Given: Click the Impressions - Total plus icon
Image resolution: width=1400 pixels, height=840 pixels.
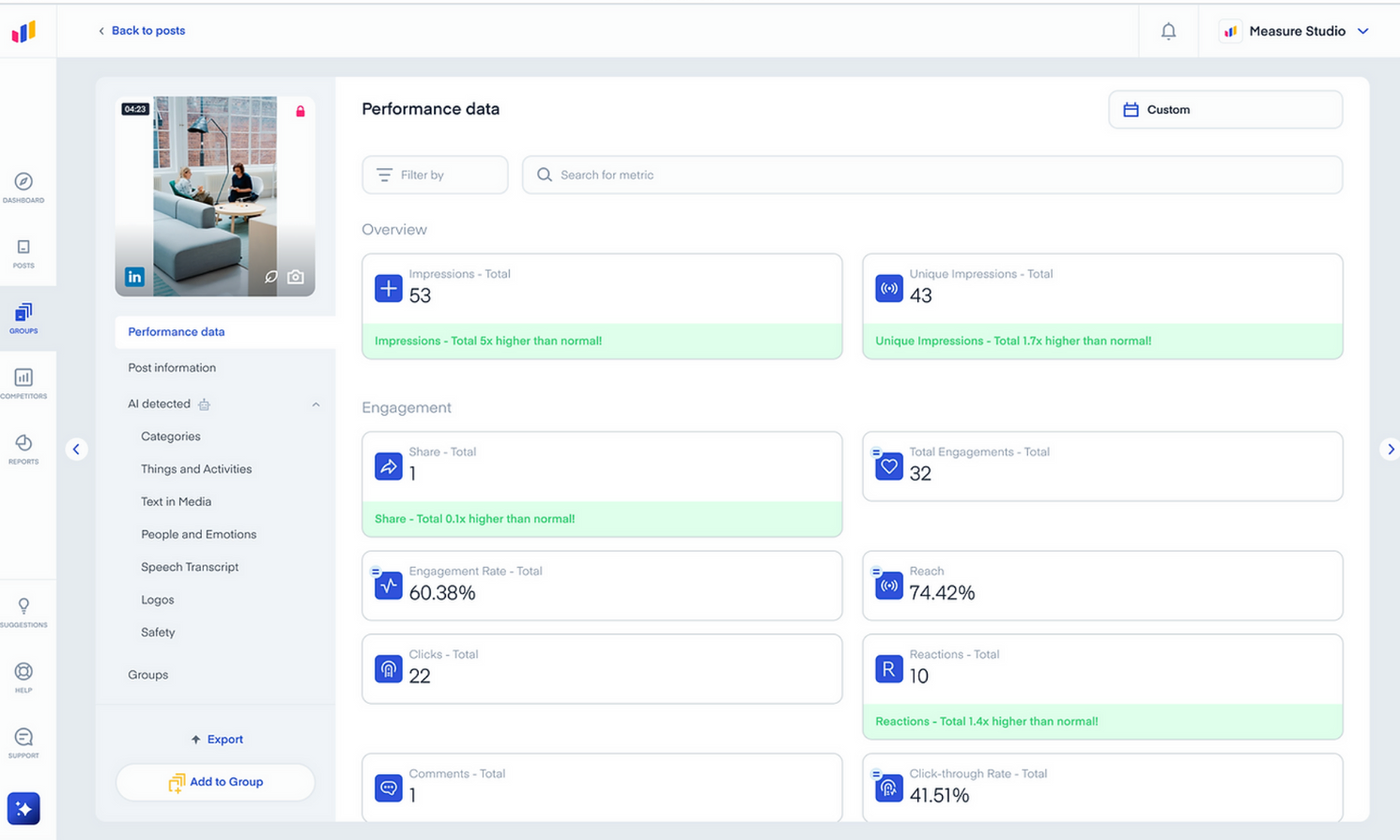Looking at the screenshot, I should coord(389,289).
